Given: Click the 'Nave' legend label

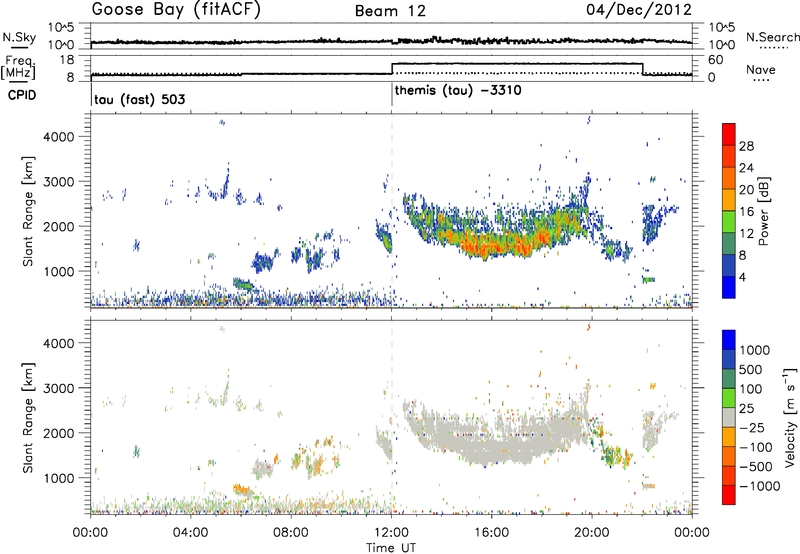Looking at the screenshot, I should pos(761,69).
